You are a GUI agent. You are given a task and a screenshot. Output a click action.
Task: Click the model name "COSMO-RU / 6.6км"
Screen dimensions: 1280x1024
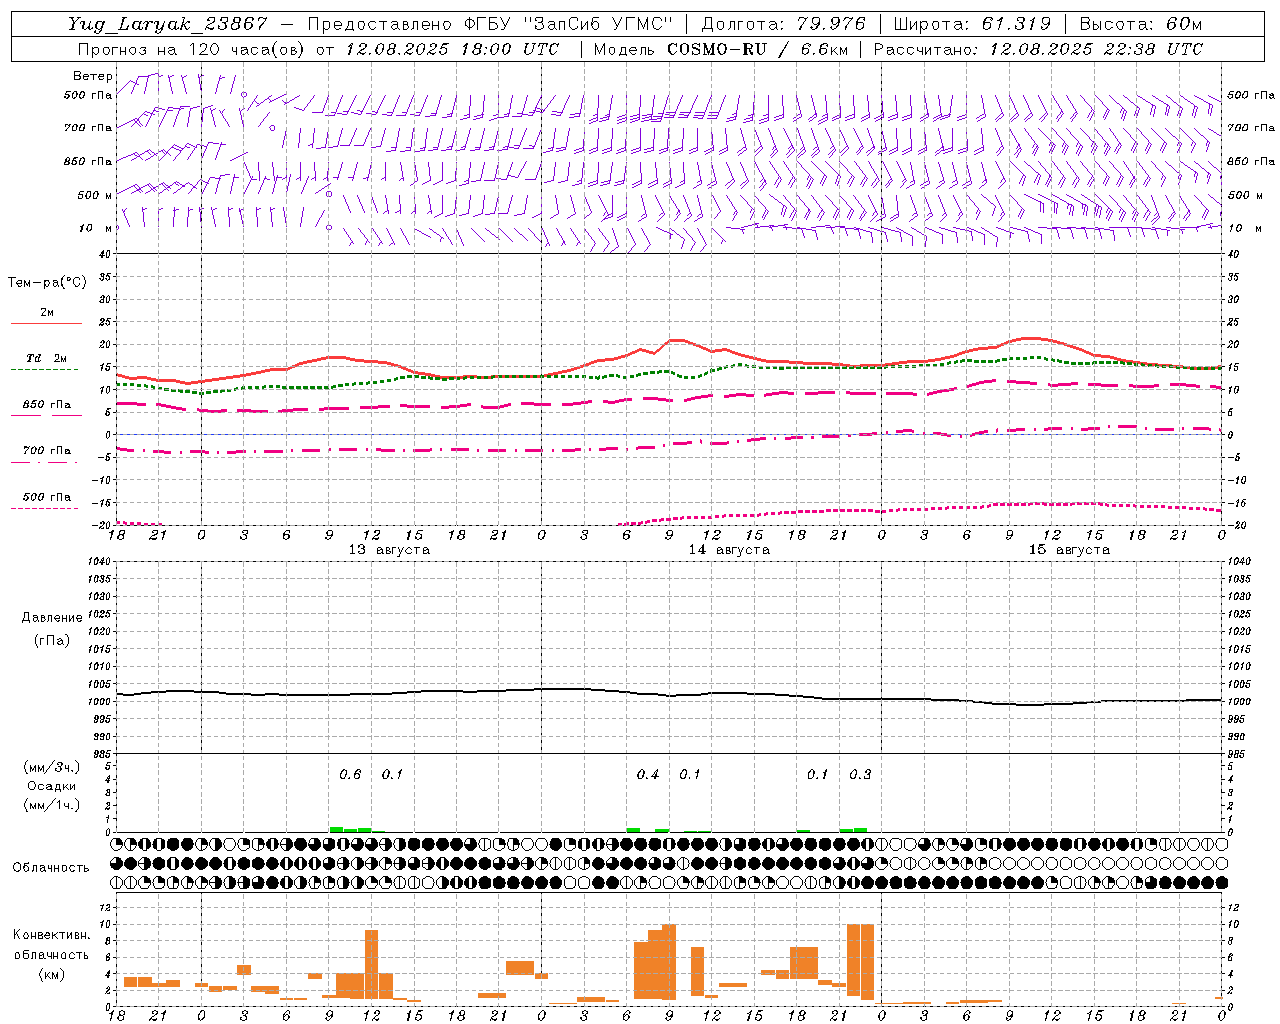point(758,49)
